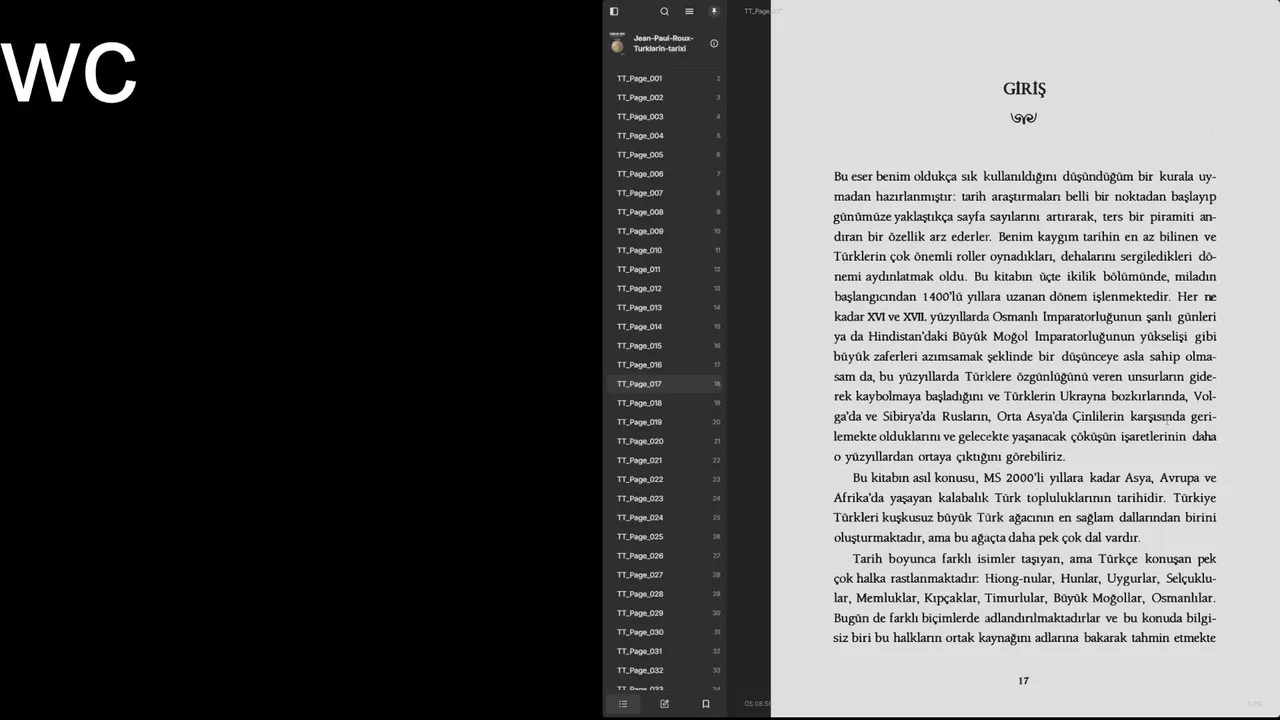The height and width of the screenshot is (720, 1280).
Task: Switch to table of contents list tab
Action: point(623,704)
